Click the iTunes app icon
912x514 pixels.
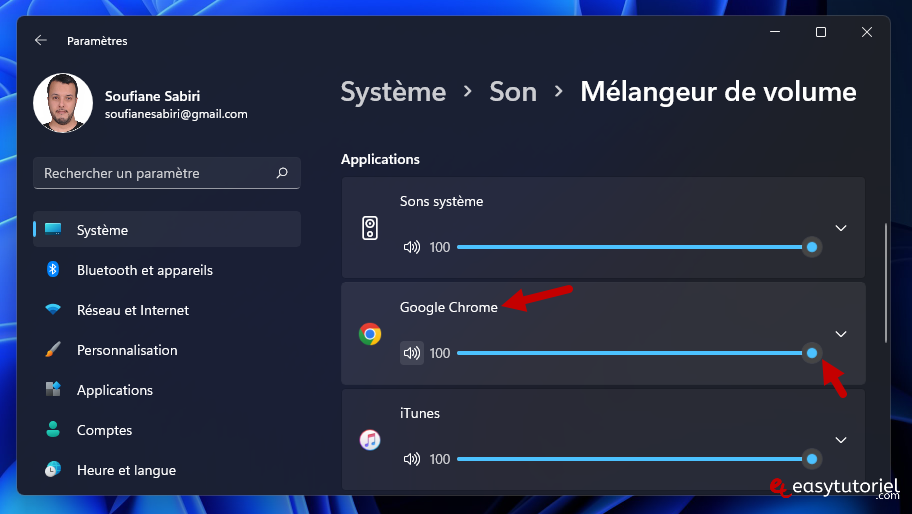[x=370, y=440]
